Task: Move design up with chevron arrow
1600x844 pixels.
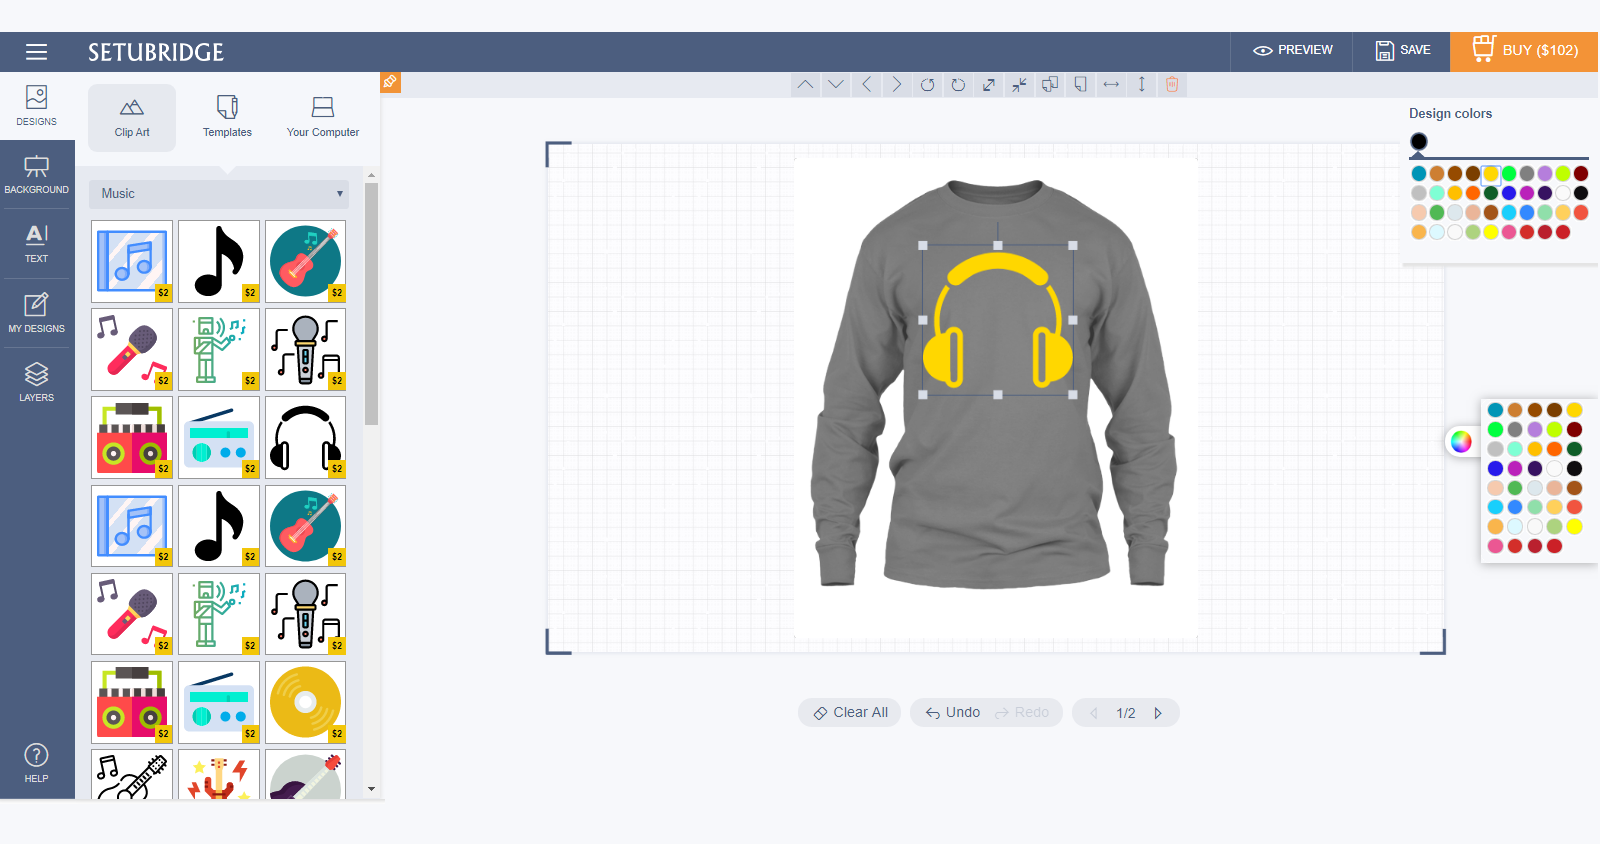Action: coord(805,85)
